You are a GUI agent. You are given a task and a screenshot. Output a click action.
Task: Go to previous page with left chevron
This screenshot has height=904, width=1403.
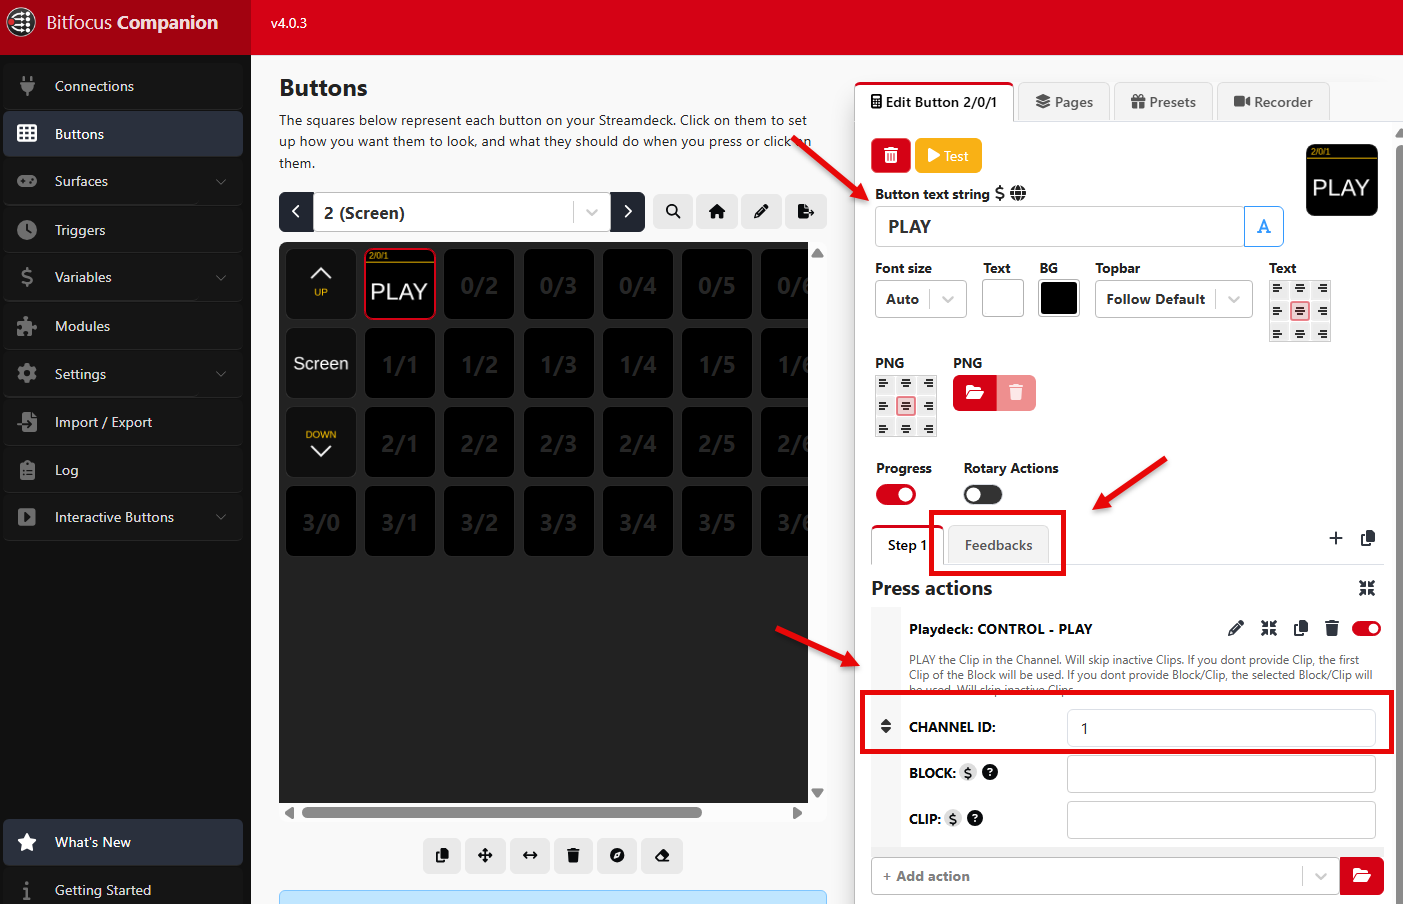click(296, 212)
